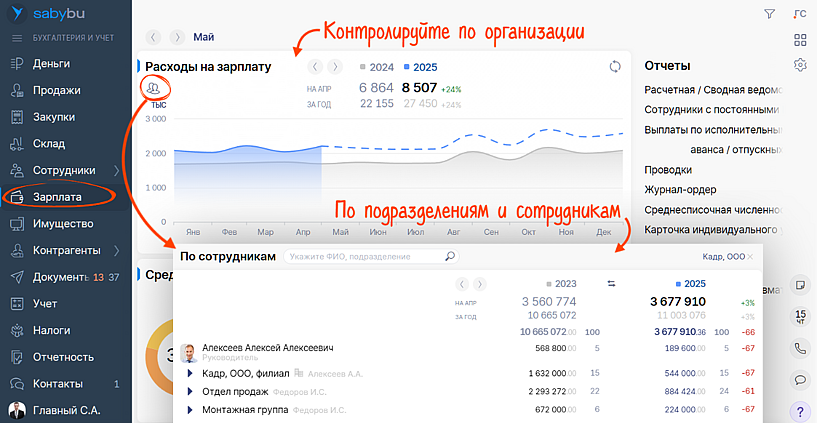Open the chat messages icon
The width and height of the screenshot is (817, 423).
(800, 380)
